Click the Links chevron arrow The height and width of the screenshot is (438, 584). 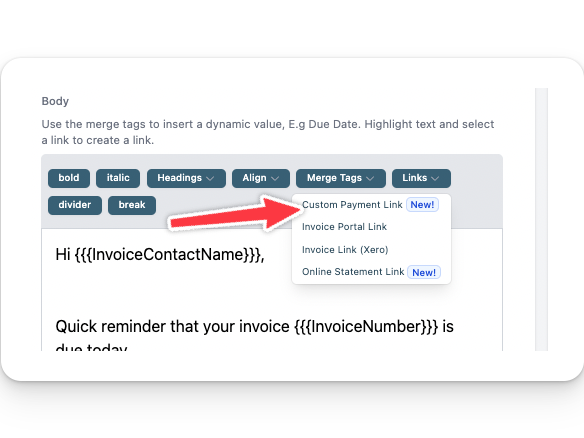pos(435,178)
